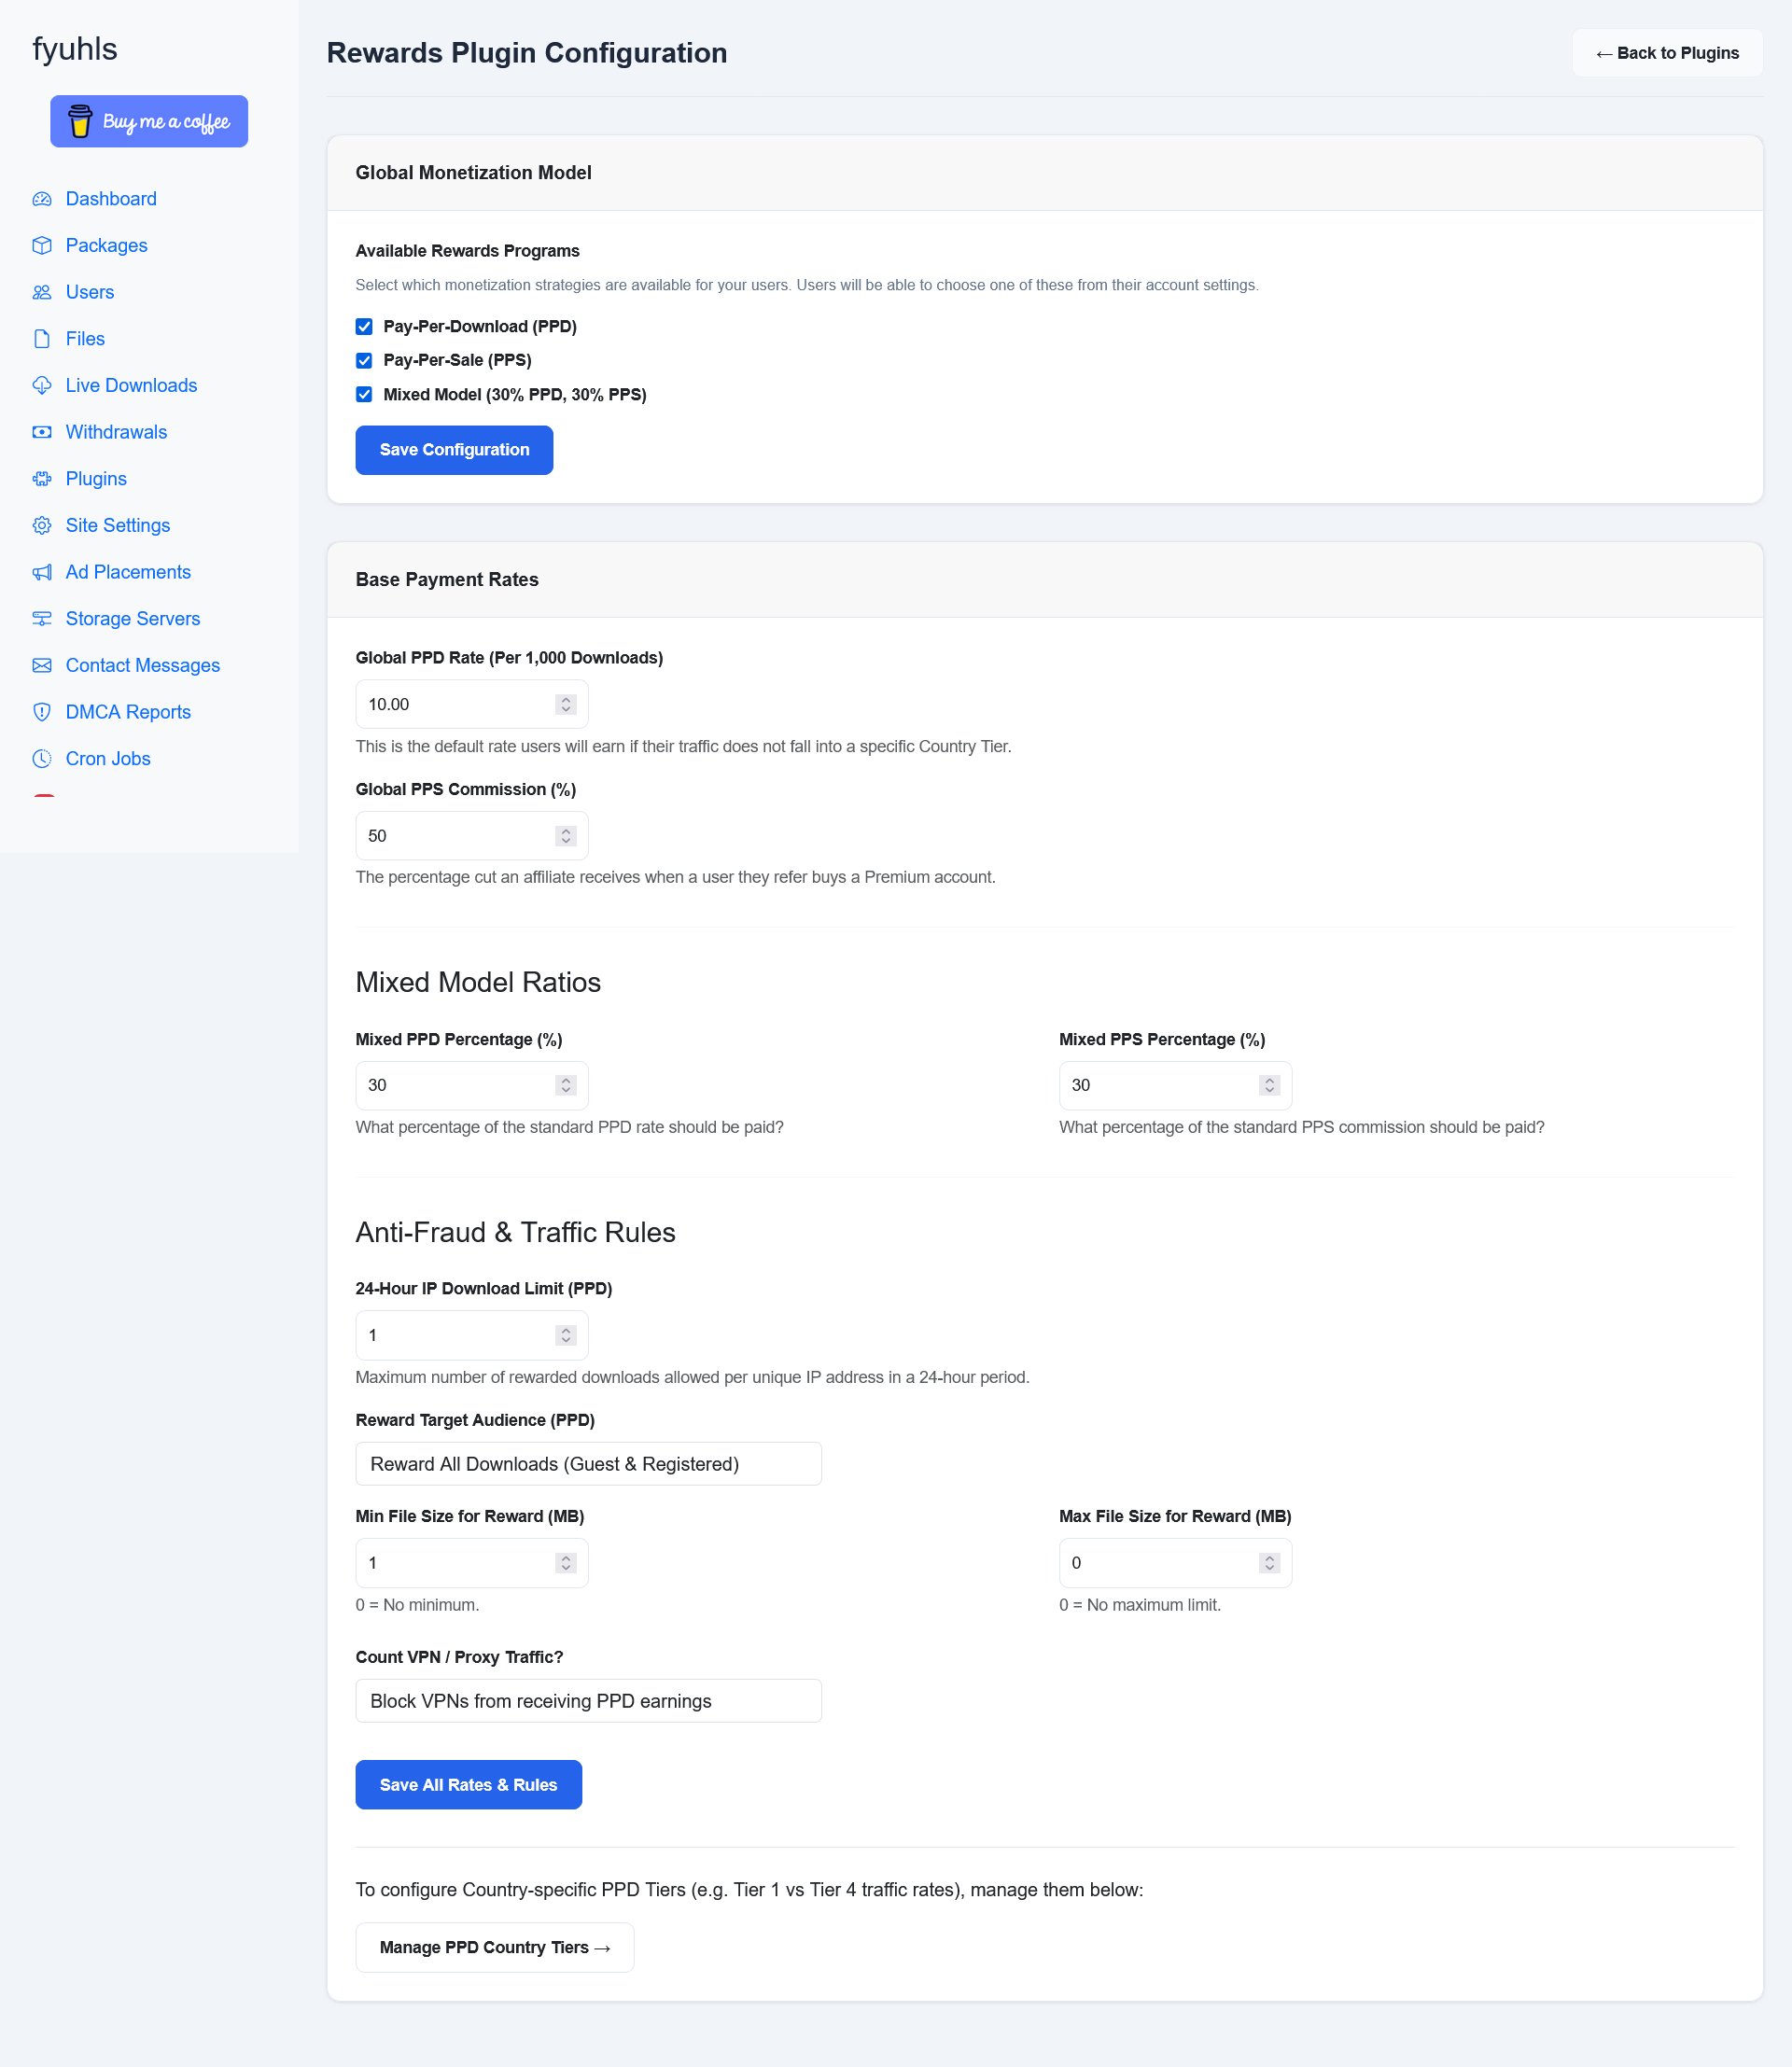Click the Withdrawals cash icon

click(42, 432)
